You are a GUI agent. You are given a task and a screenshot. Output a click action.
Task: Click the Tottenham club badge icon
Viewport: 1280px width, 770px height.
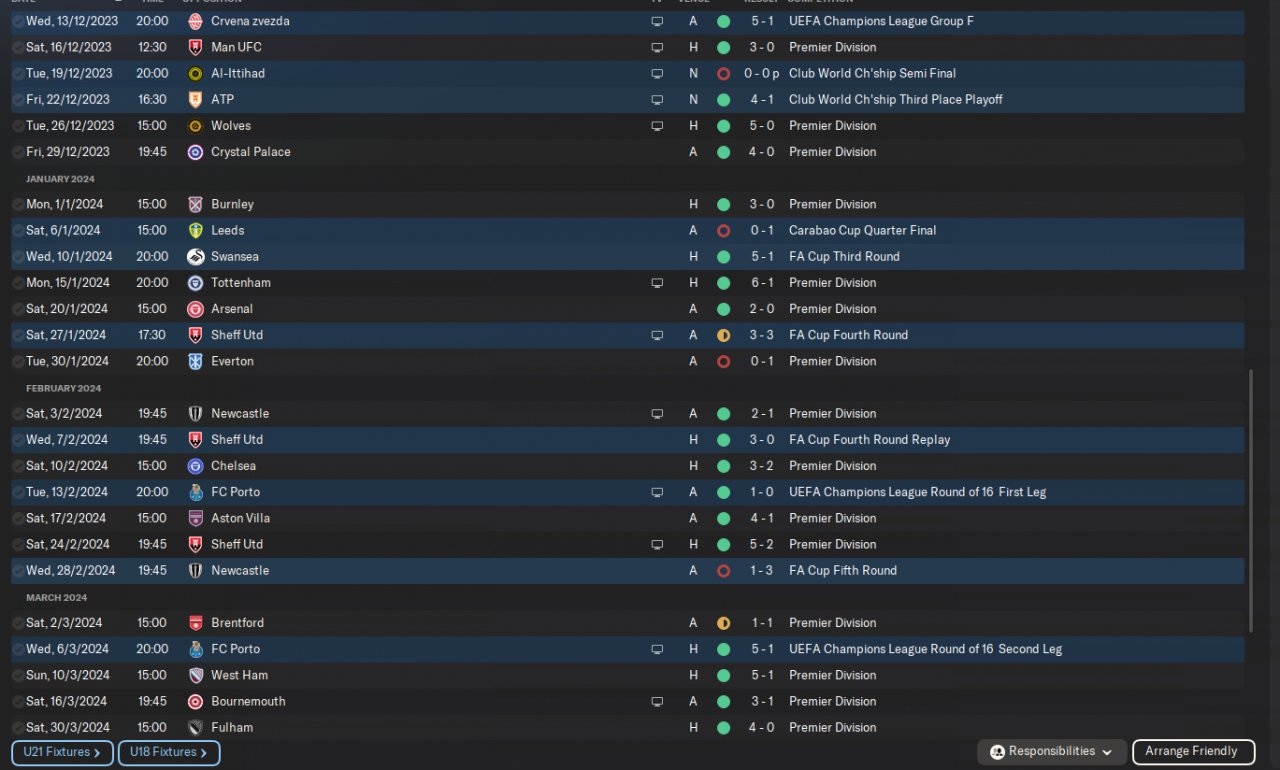point(195,283)
